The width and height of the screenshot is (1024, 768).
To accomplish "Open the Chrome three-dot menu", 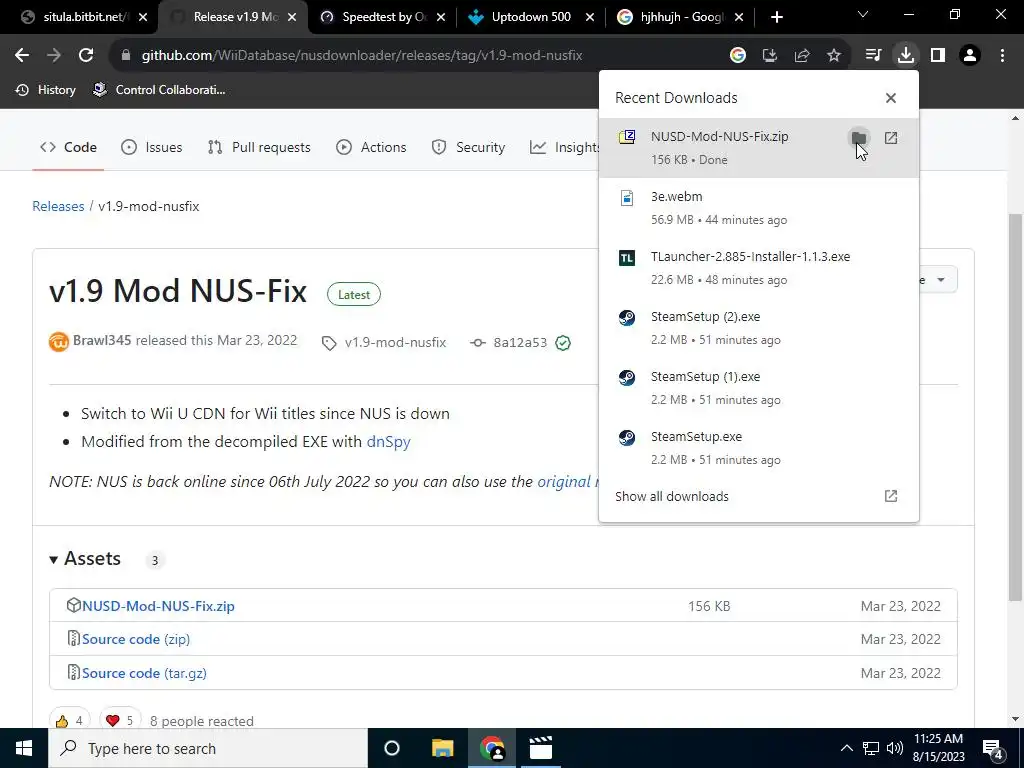I will point(1002,56).
